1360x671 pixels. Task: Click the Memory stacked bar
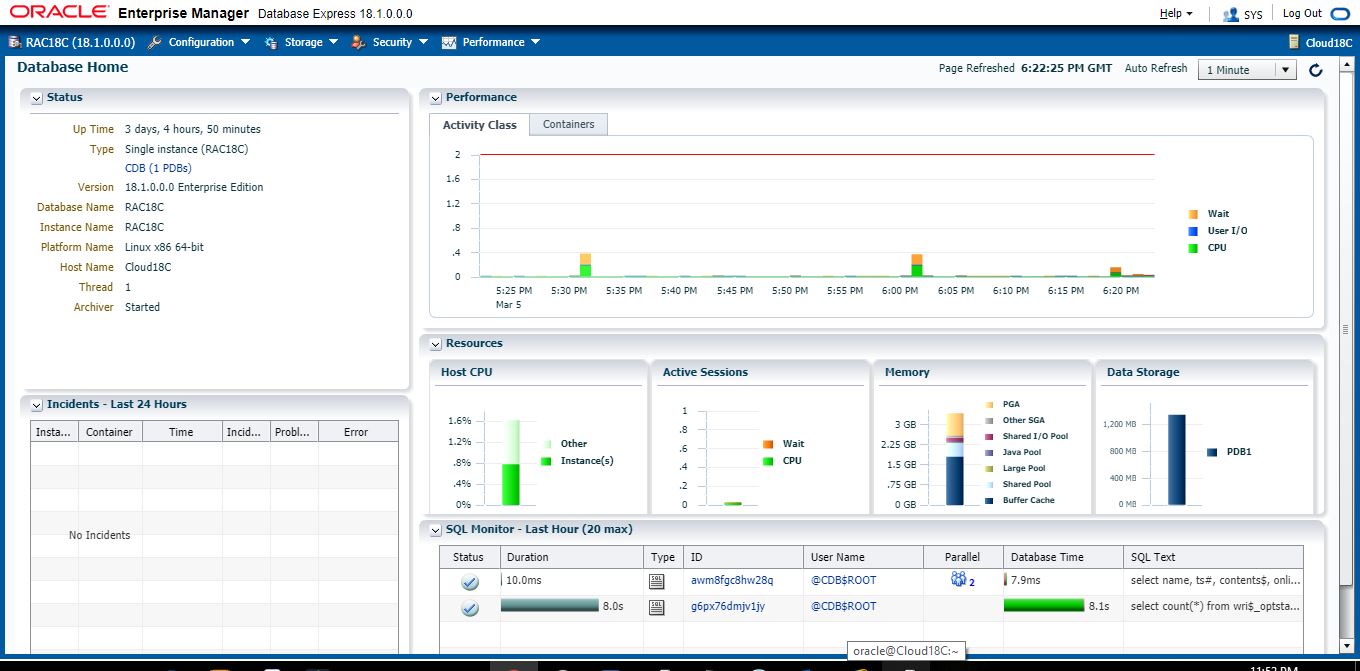coord(955,459)
